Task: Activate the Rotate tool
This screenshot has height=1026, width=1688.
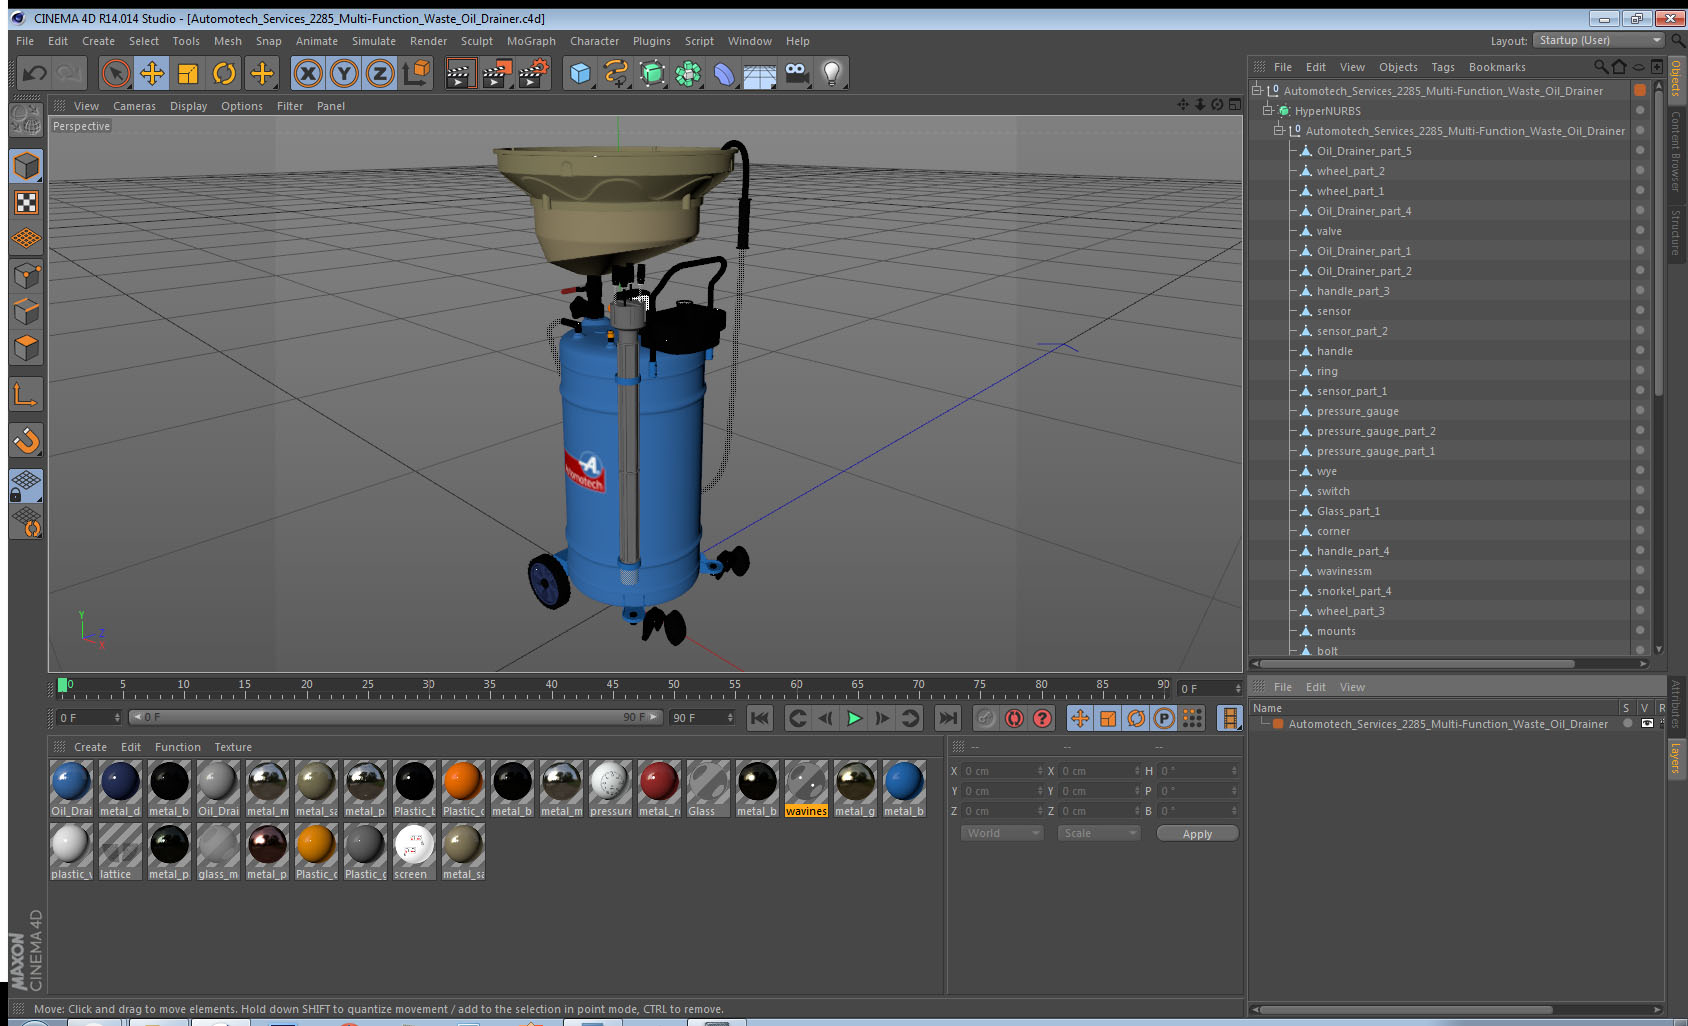Action: click(x=224, y=73)
